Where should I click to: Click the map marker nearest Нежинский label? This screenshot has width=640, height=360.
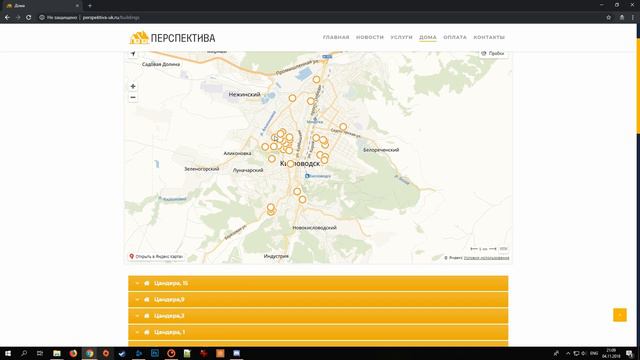click(292, 98)
